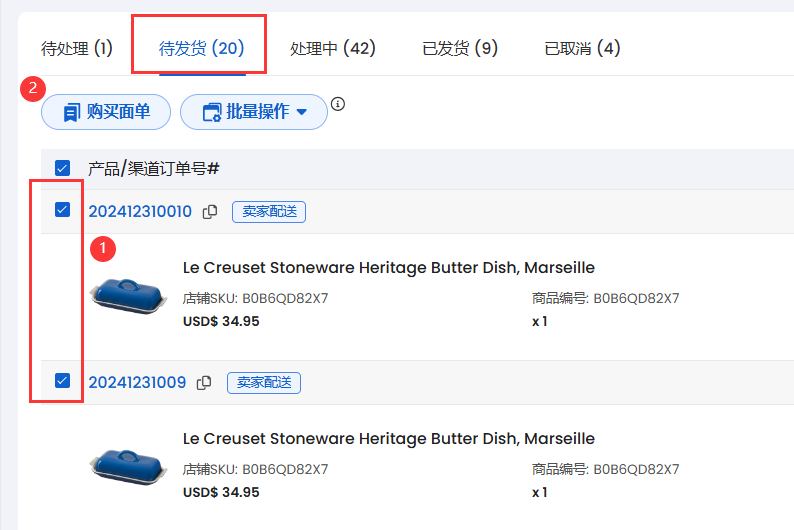Copy order number 20241231009
Screen dimensions: 794x530
pos(204,383)
